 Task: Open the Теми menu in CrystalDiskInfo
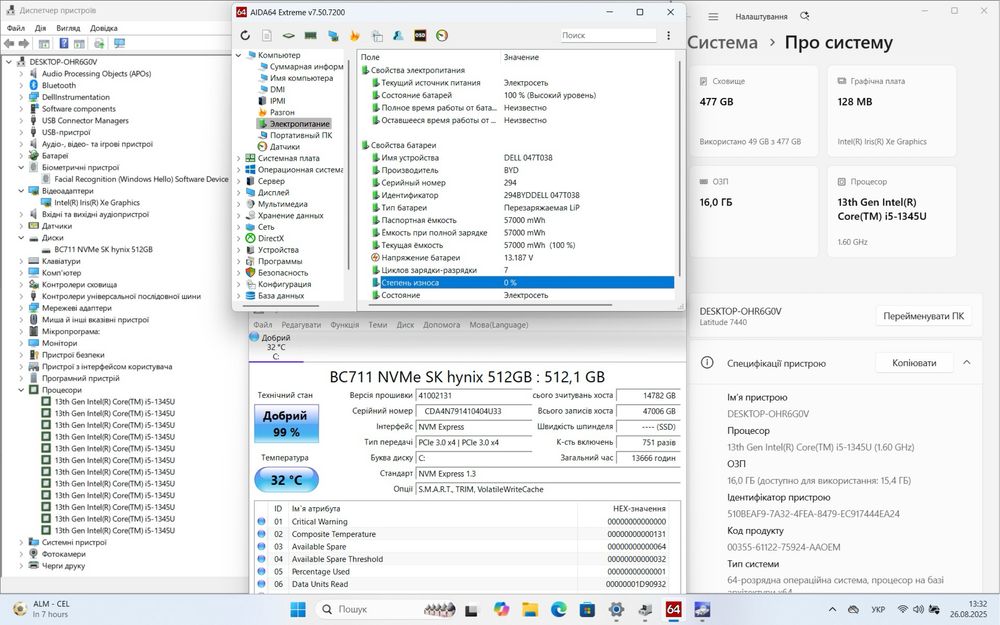click(x=378, y=325)
